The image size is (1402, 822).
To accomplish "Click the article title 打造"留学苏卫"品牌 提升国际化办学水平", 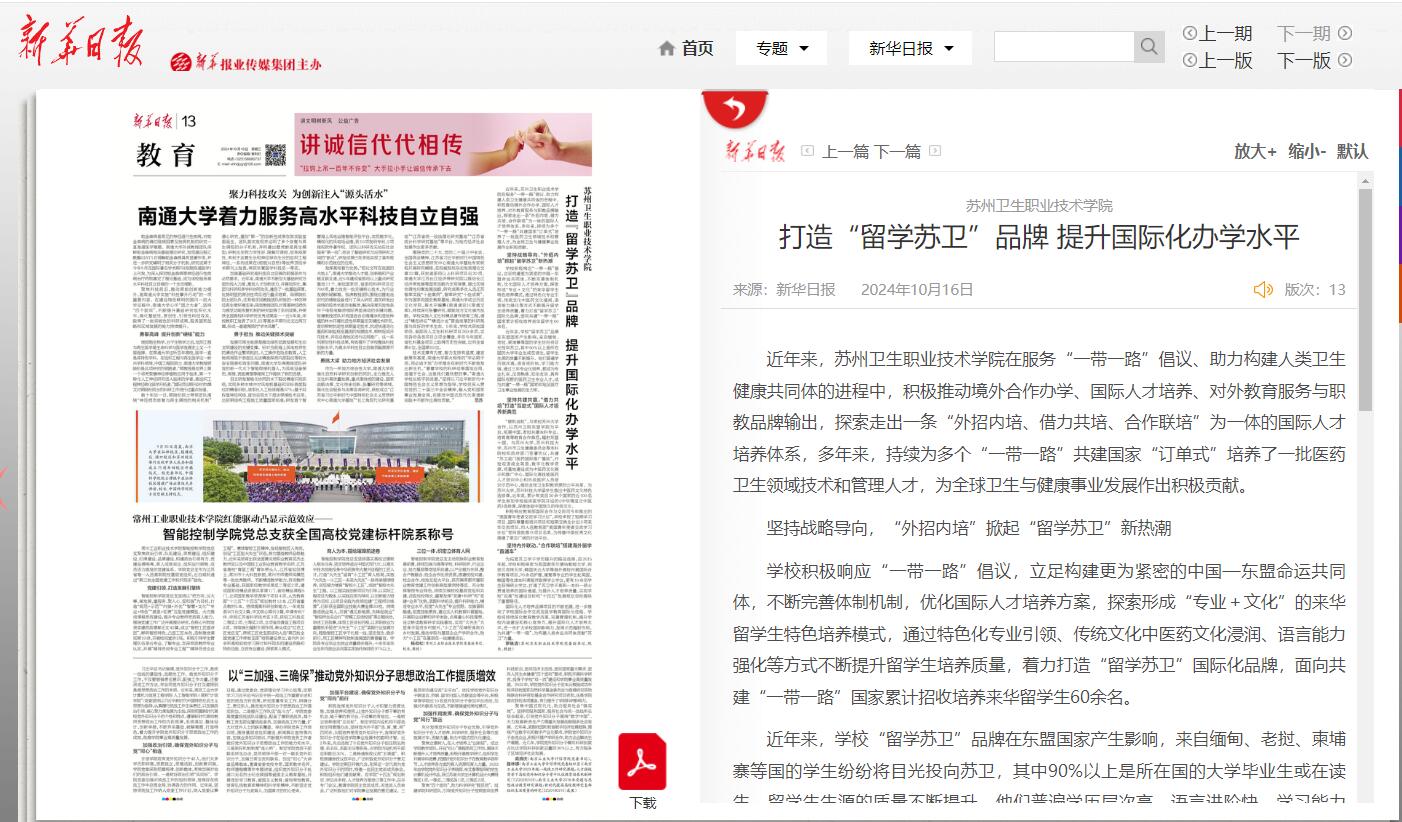I will click(1039, 238).
